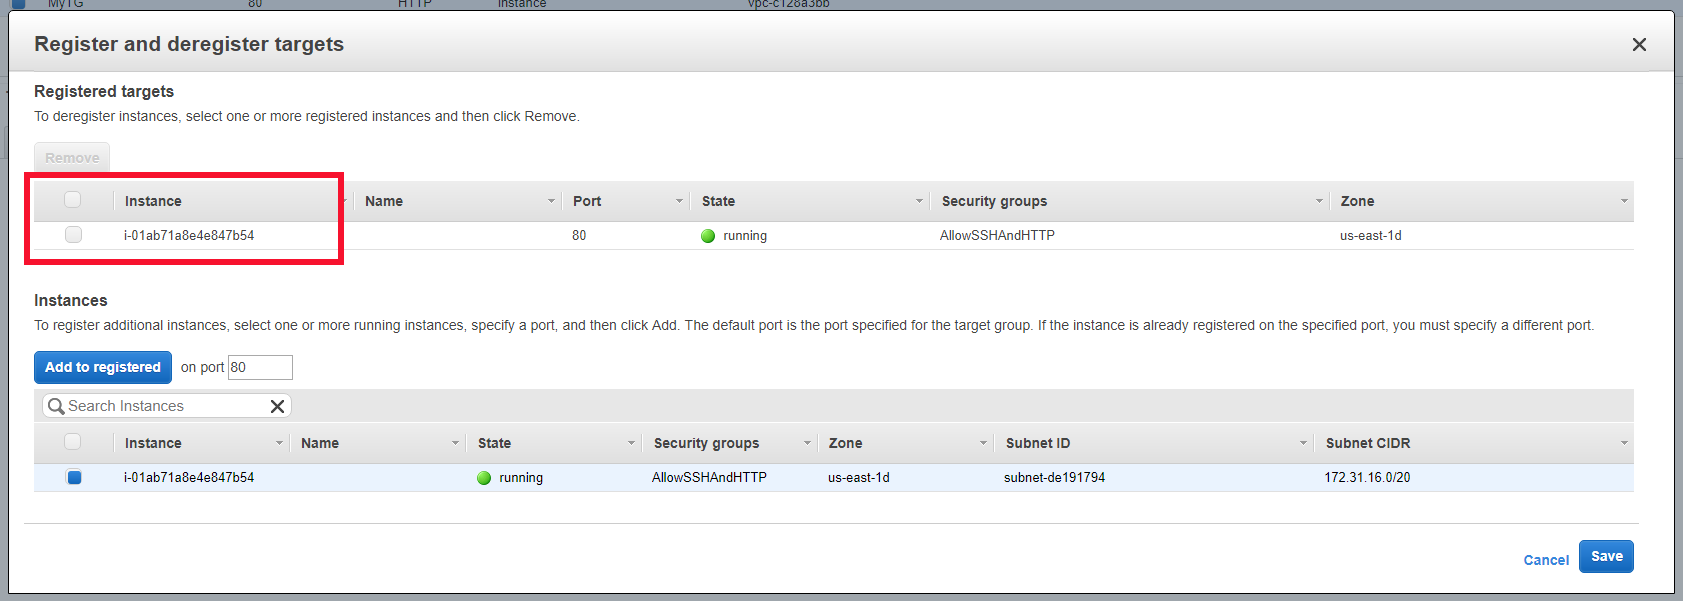Save the target registration changes

tap(1606, 557)
